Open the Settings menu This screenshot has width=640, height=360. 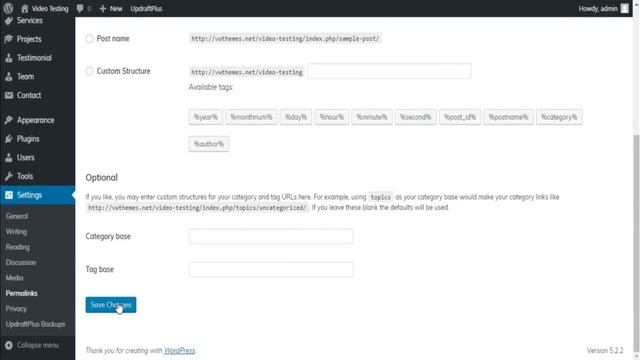[38, 195]
